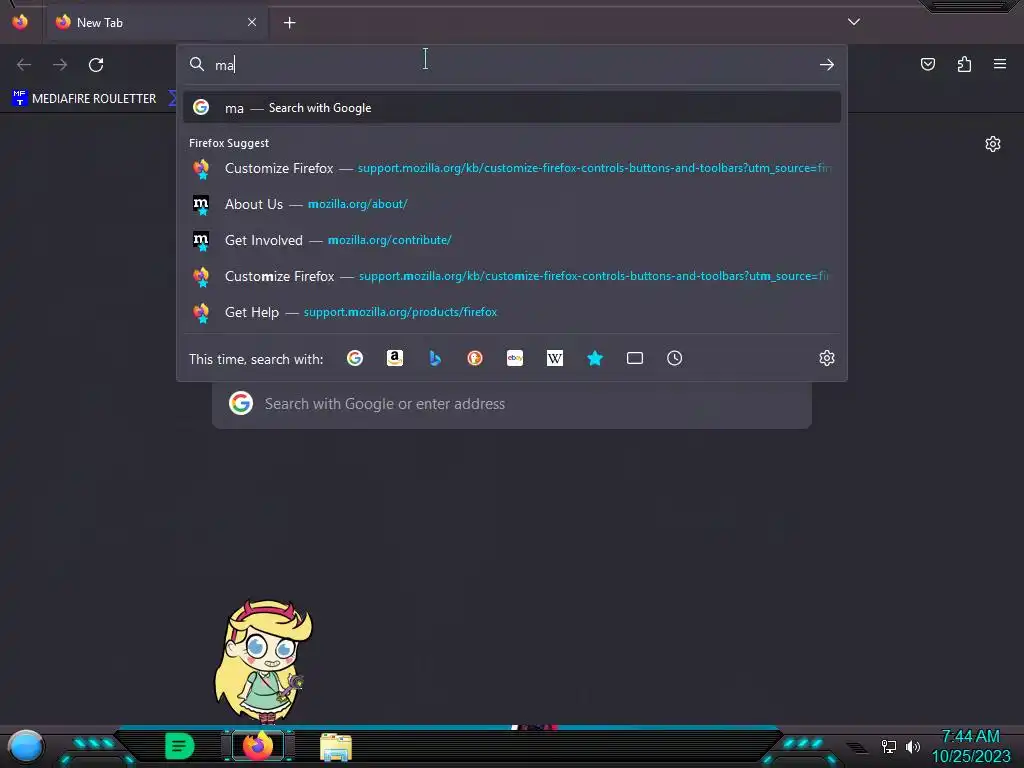Open second Customize Firefox suggestion with bold 'm'
Image resolution: width=1024 pixels, height=768 pixels.
[x=512, y=276]
